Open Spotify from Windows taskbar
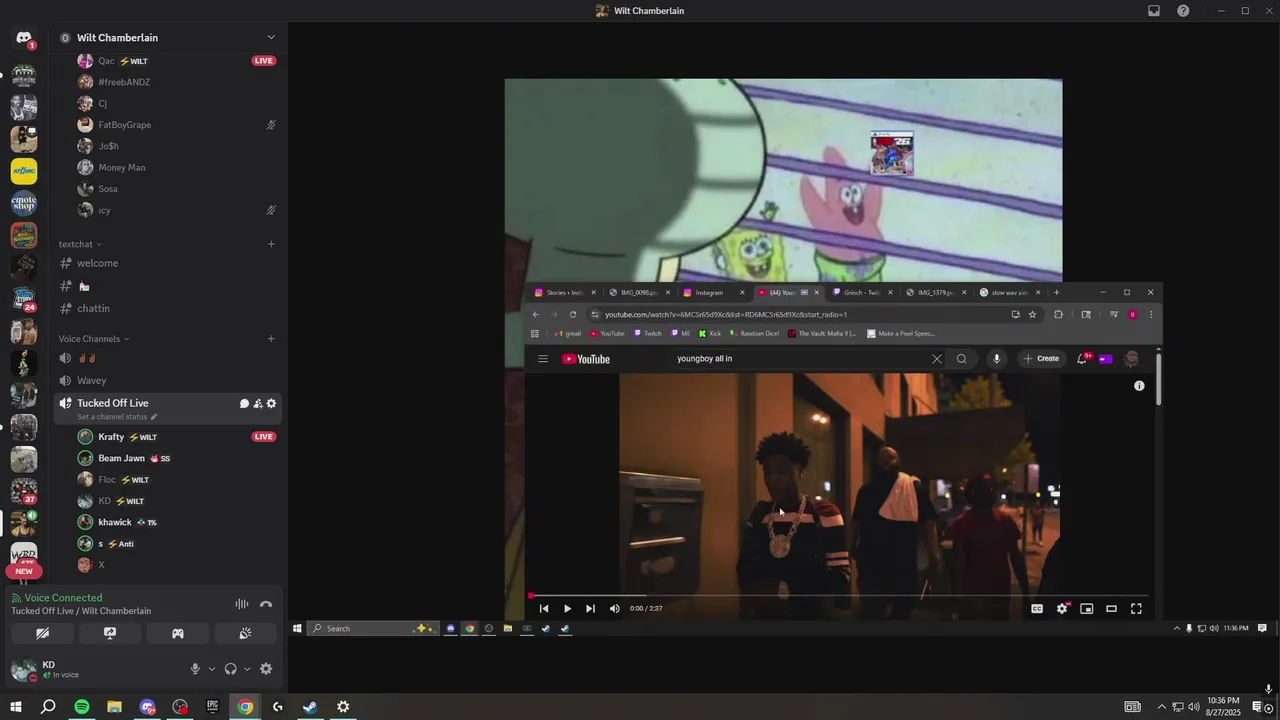The image size is (1280, 720). click(82, 707)
